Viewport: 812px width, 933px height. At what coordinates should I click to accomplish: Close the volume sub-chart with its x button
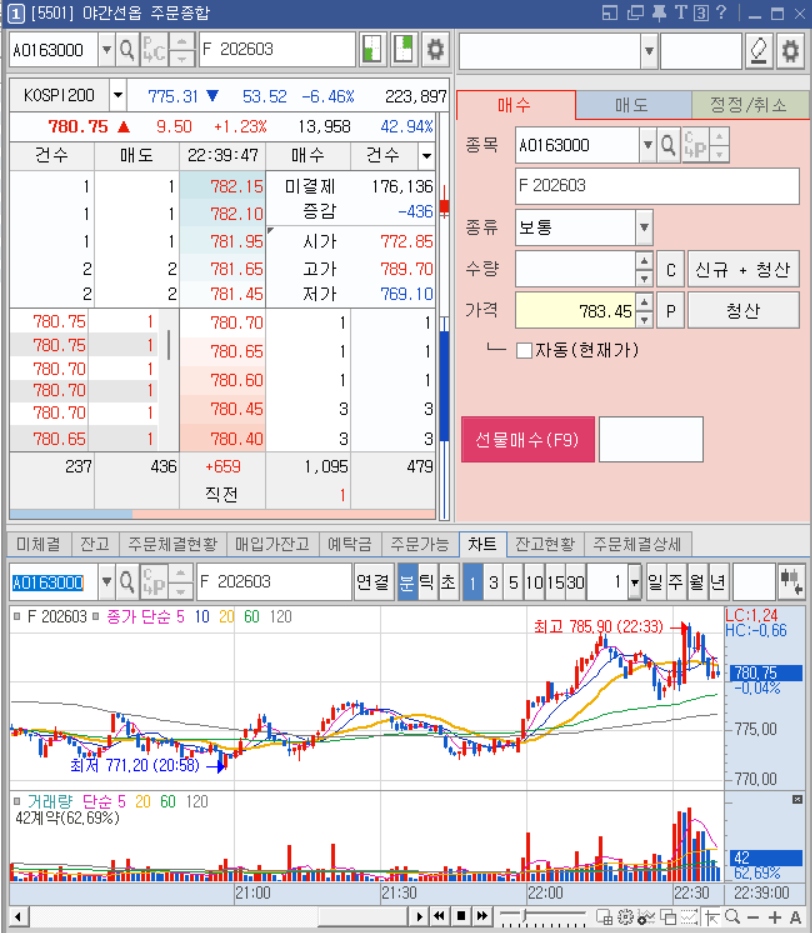(797, 800)
